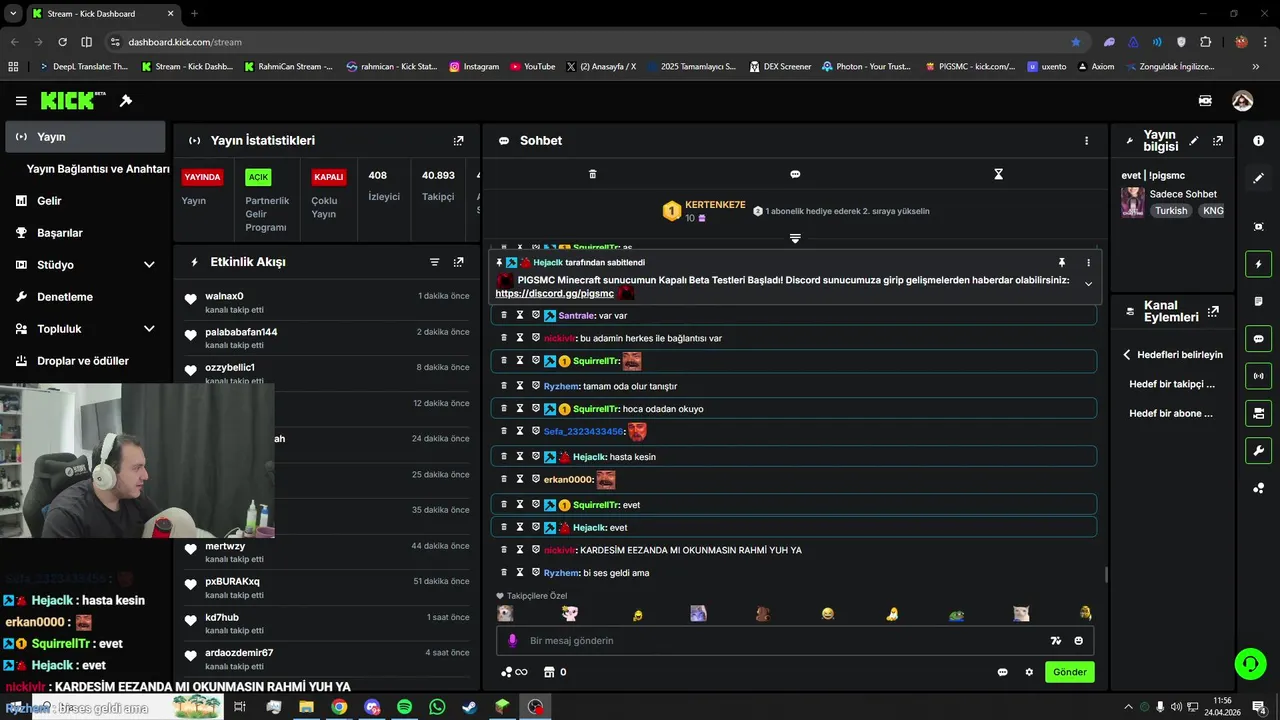Click the chat bubble icon under Sohbet

tap(795, 174)
